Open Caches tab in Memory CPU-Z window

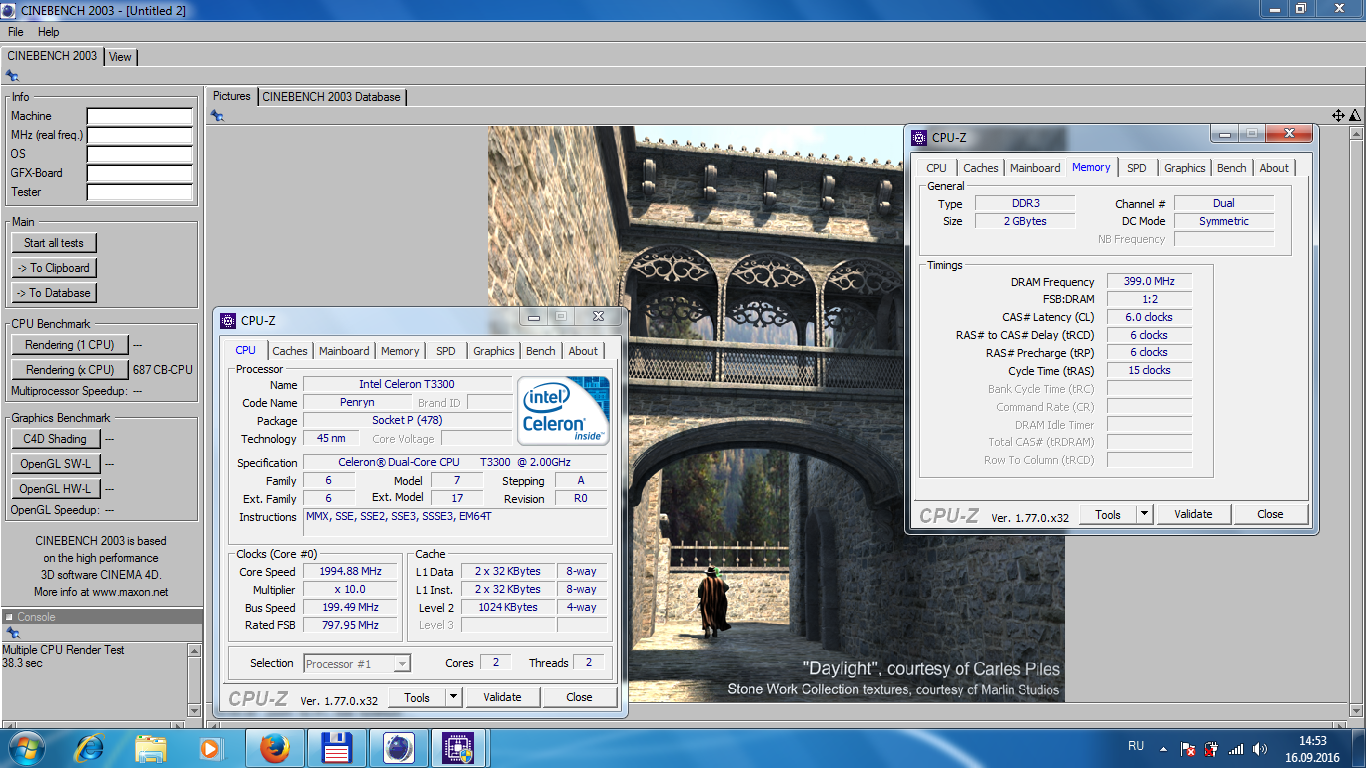(x=981, y=168)
